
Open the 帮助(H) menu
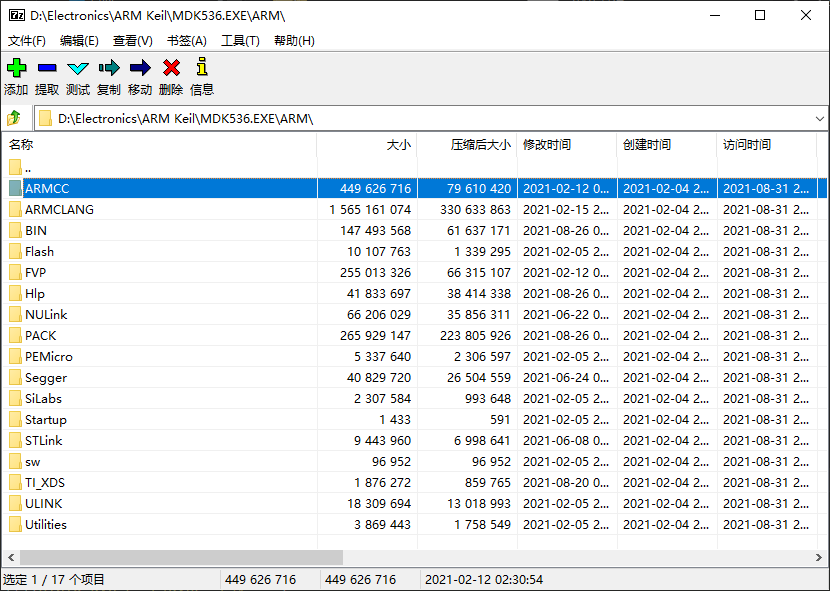coord(294,41)
